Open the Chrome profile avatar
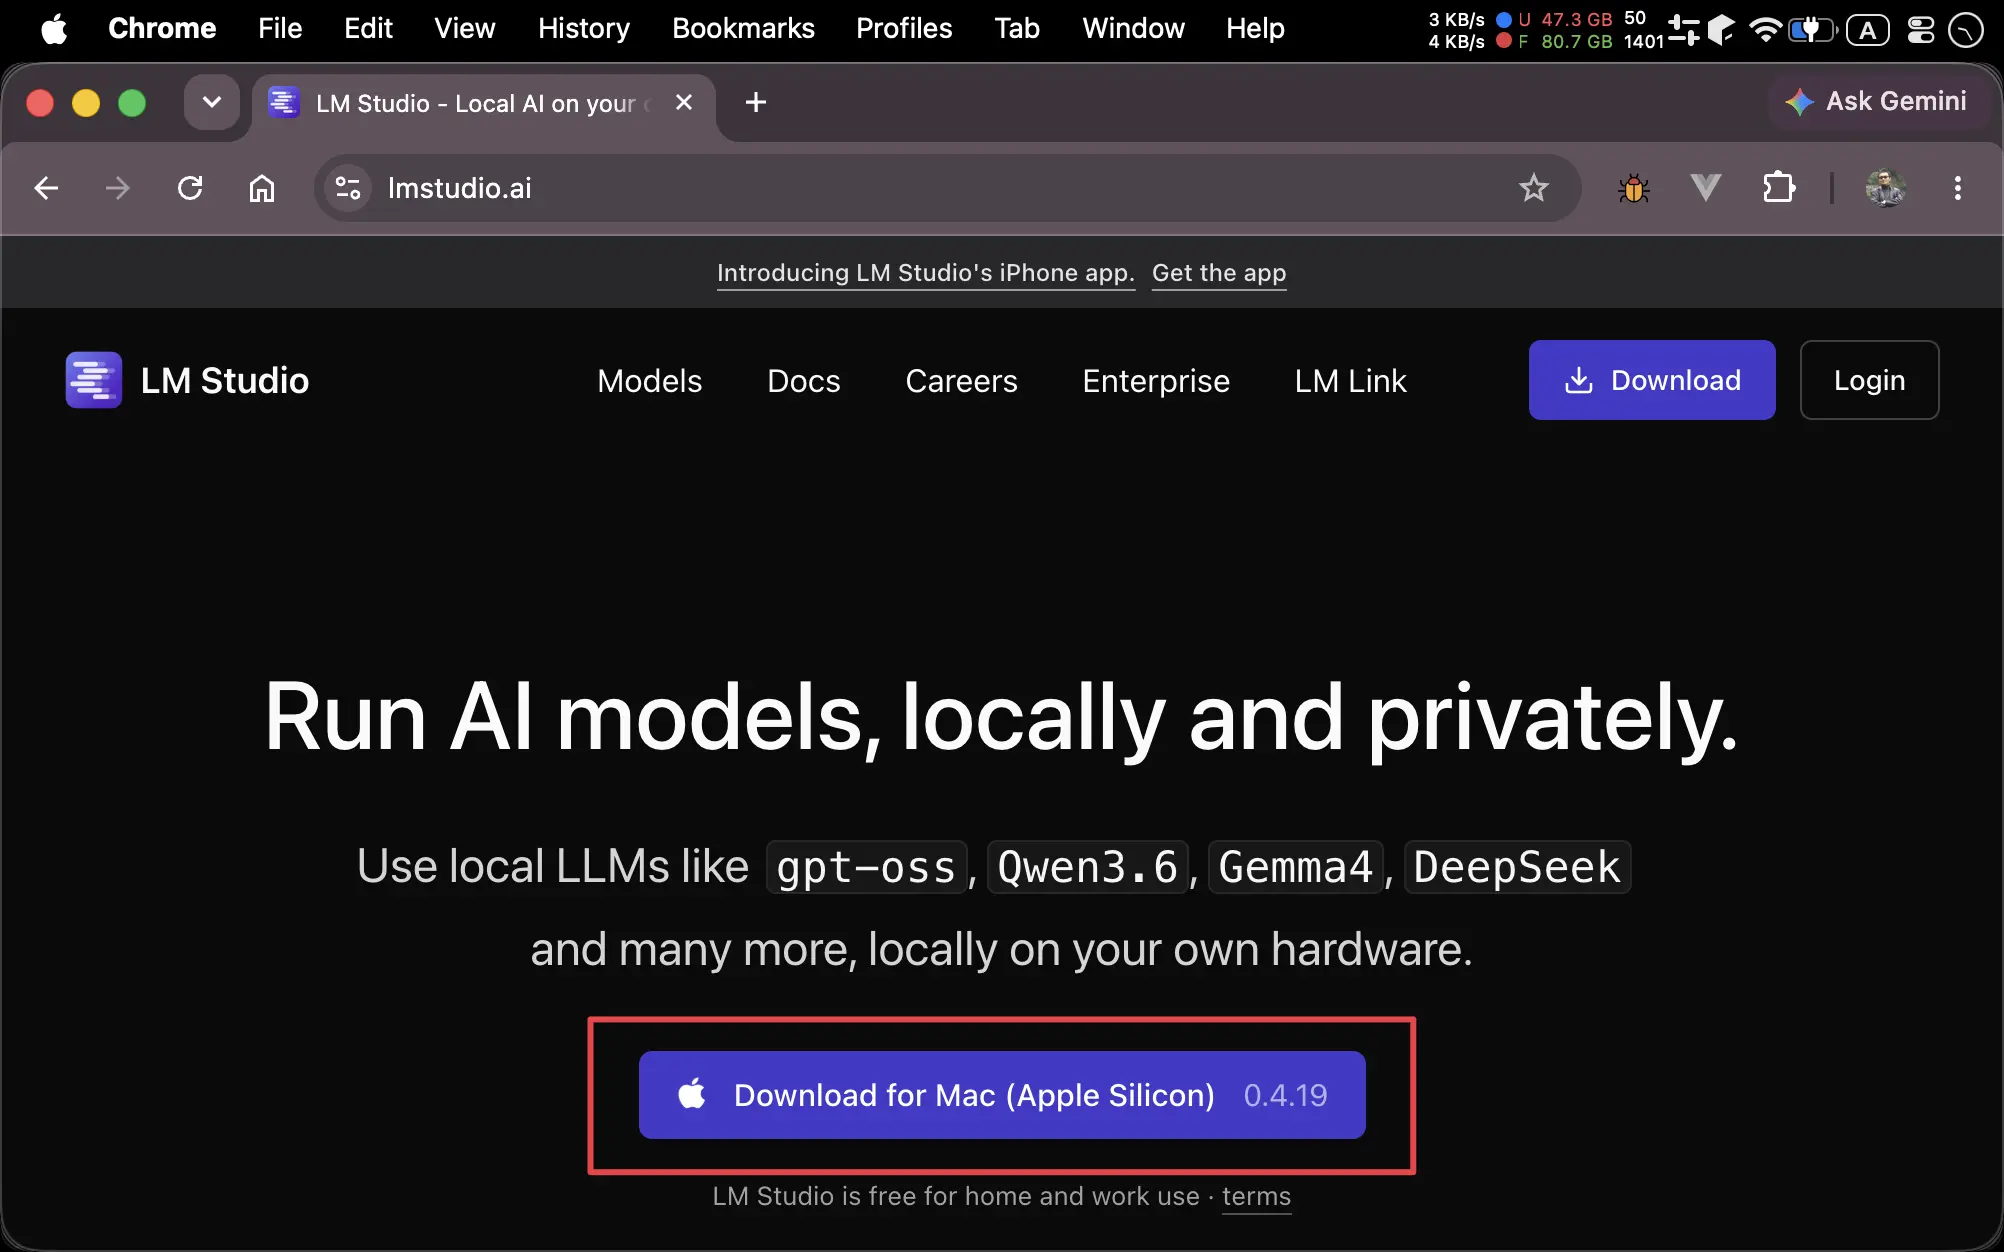Screen dimensions: 2004x1252 tap(1885, 188)
